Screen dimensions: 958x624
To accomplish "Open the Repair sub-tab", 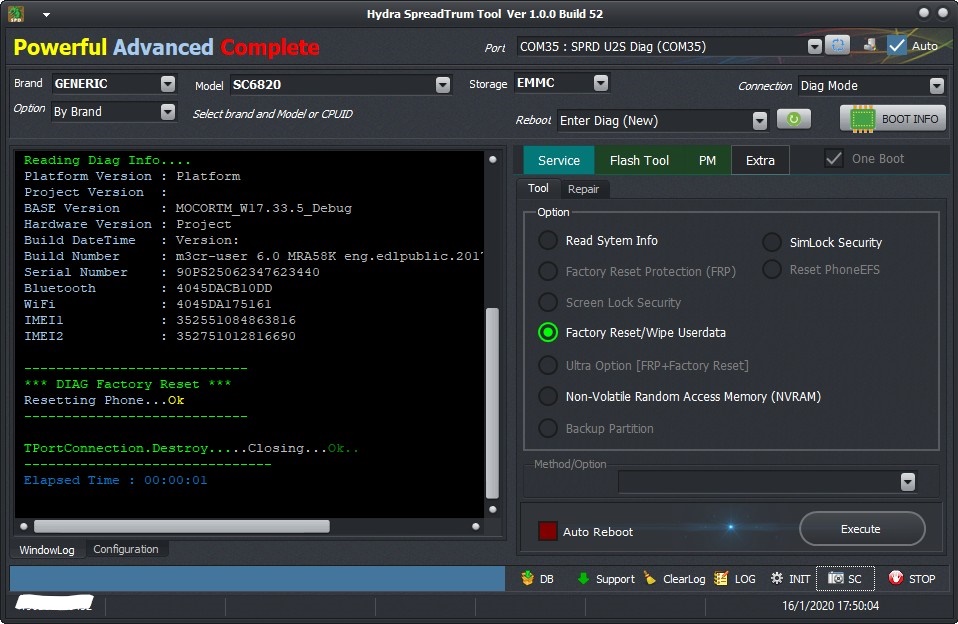I will [583, 189].
